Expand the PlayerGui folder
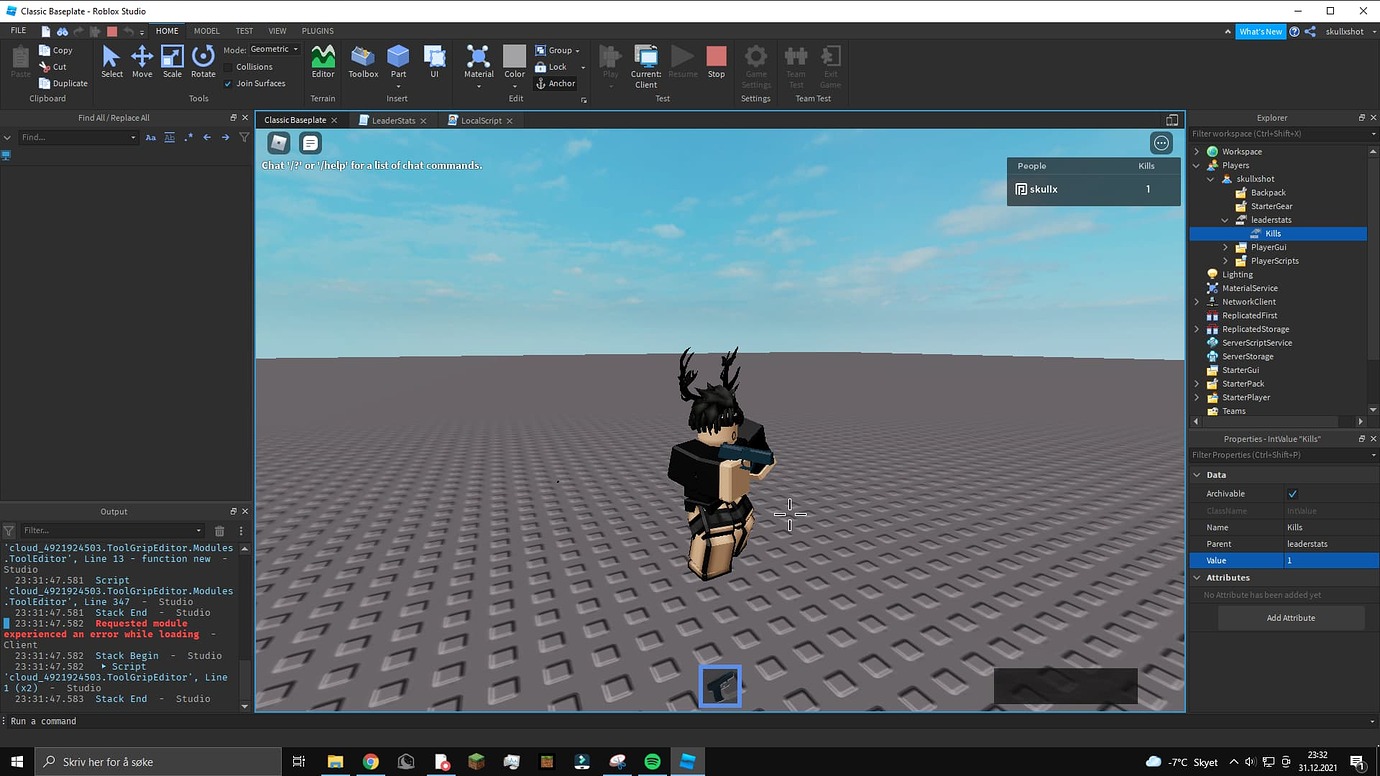The image size is (1380, 776). tap(1225, 247)
